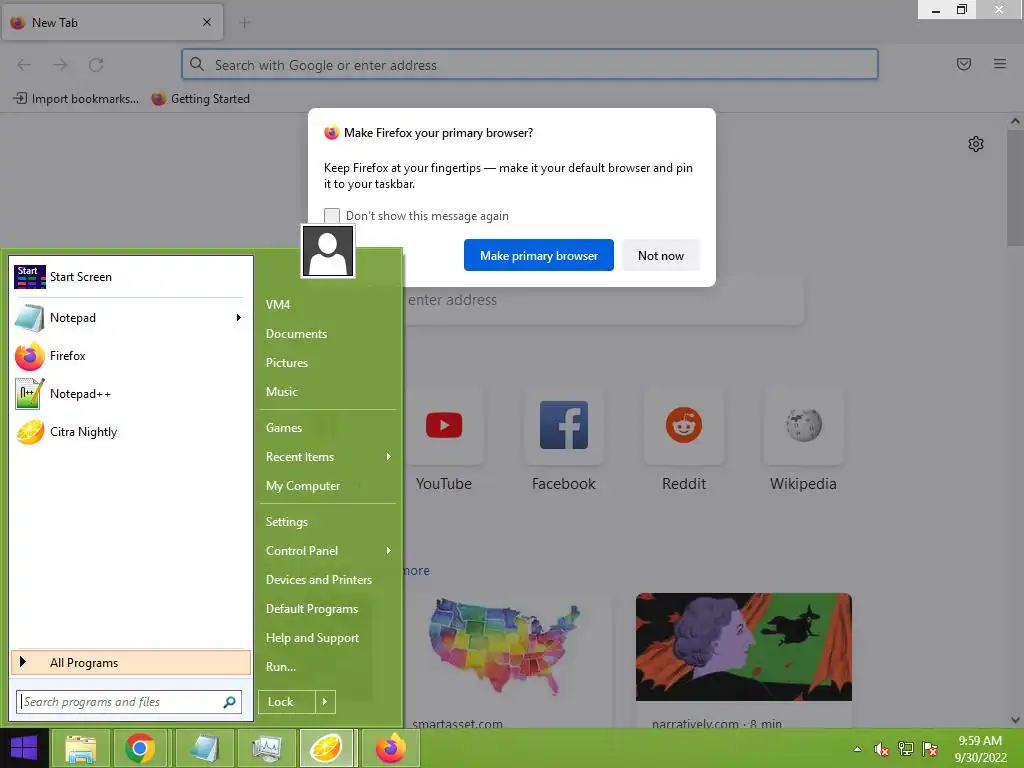Open the system monitor taskbar icon
Screen dimensions: 1024x768
pos(266,748)
